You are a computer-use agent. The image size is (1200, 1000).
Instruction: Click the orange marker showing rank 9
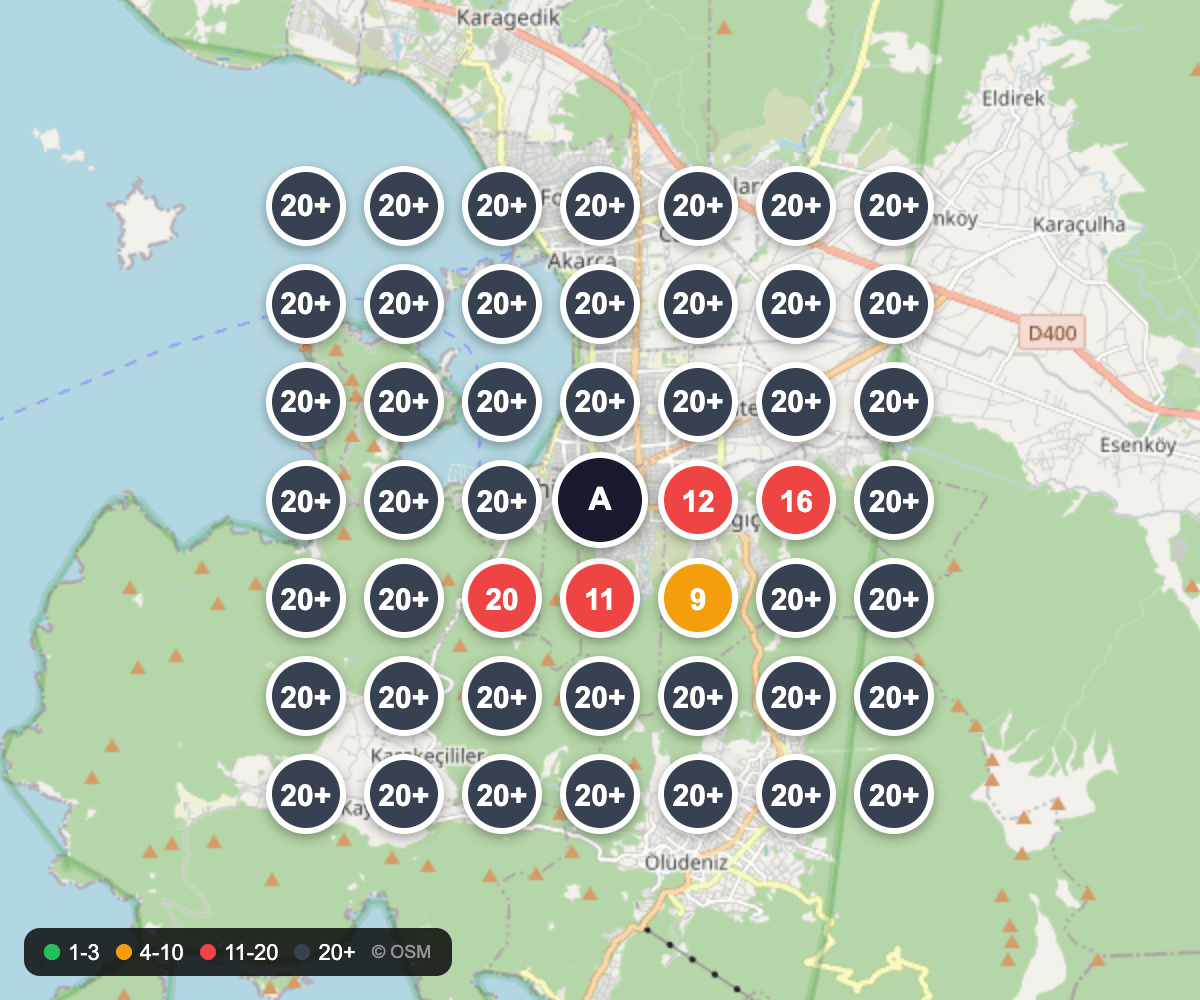698,598
